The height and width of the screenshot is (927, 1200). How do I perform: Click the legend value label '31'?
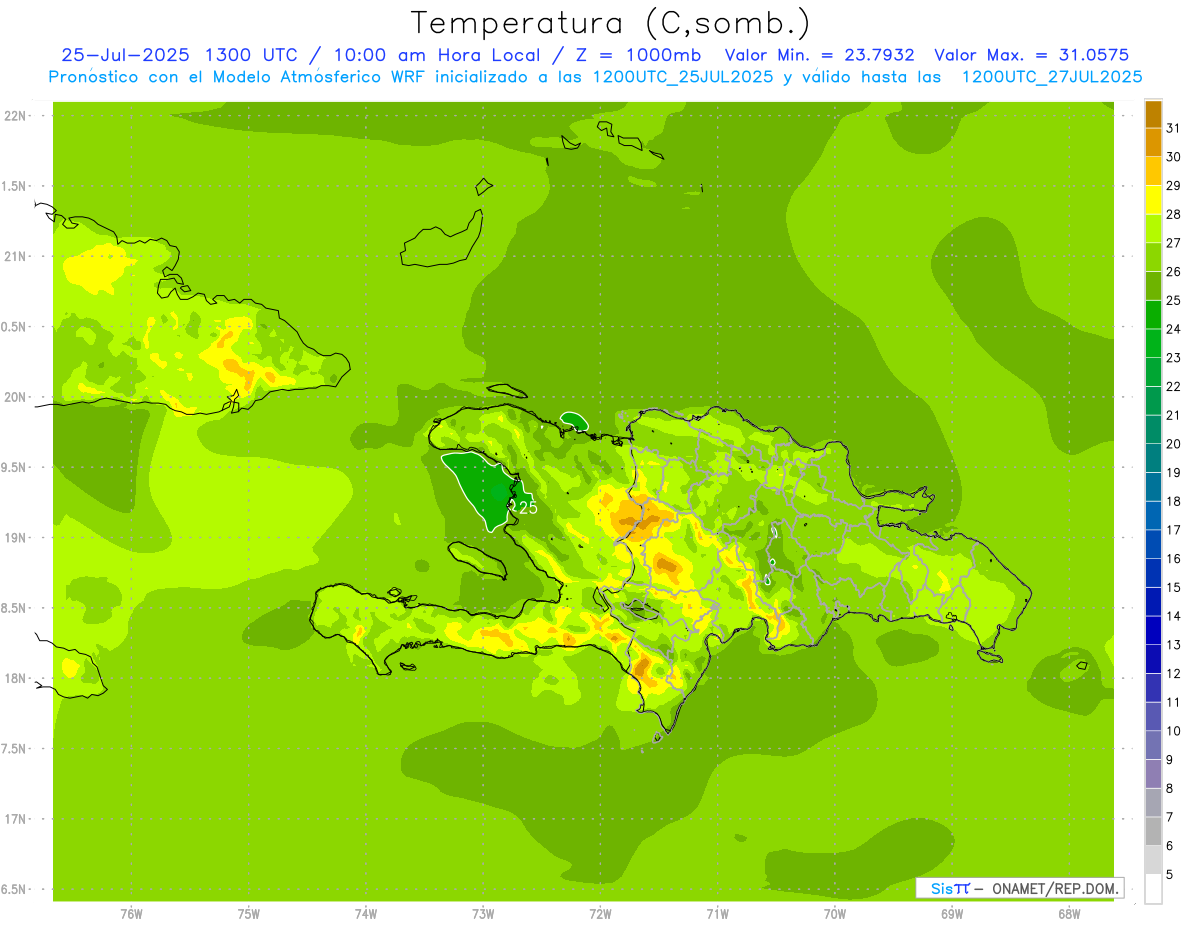point(1174,128)
